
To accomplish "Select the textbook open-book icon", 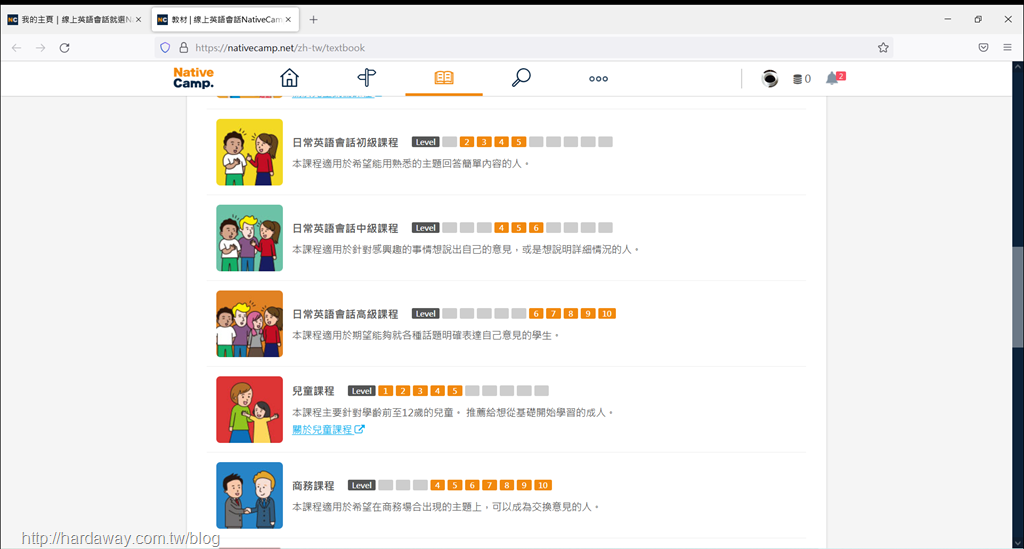I will pyautogui.click(x=443, y=78).
